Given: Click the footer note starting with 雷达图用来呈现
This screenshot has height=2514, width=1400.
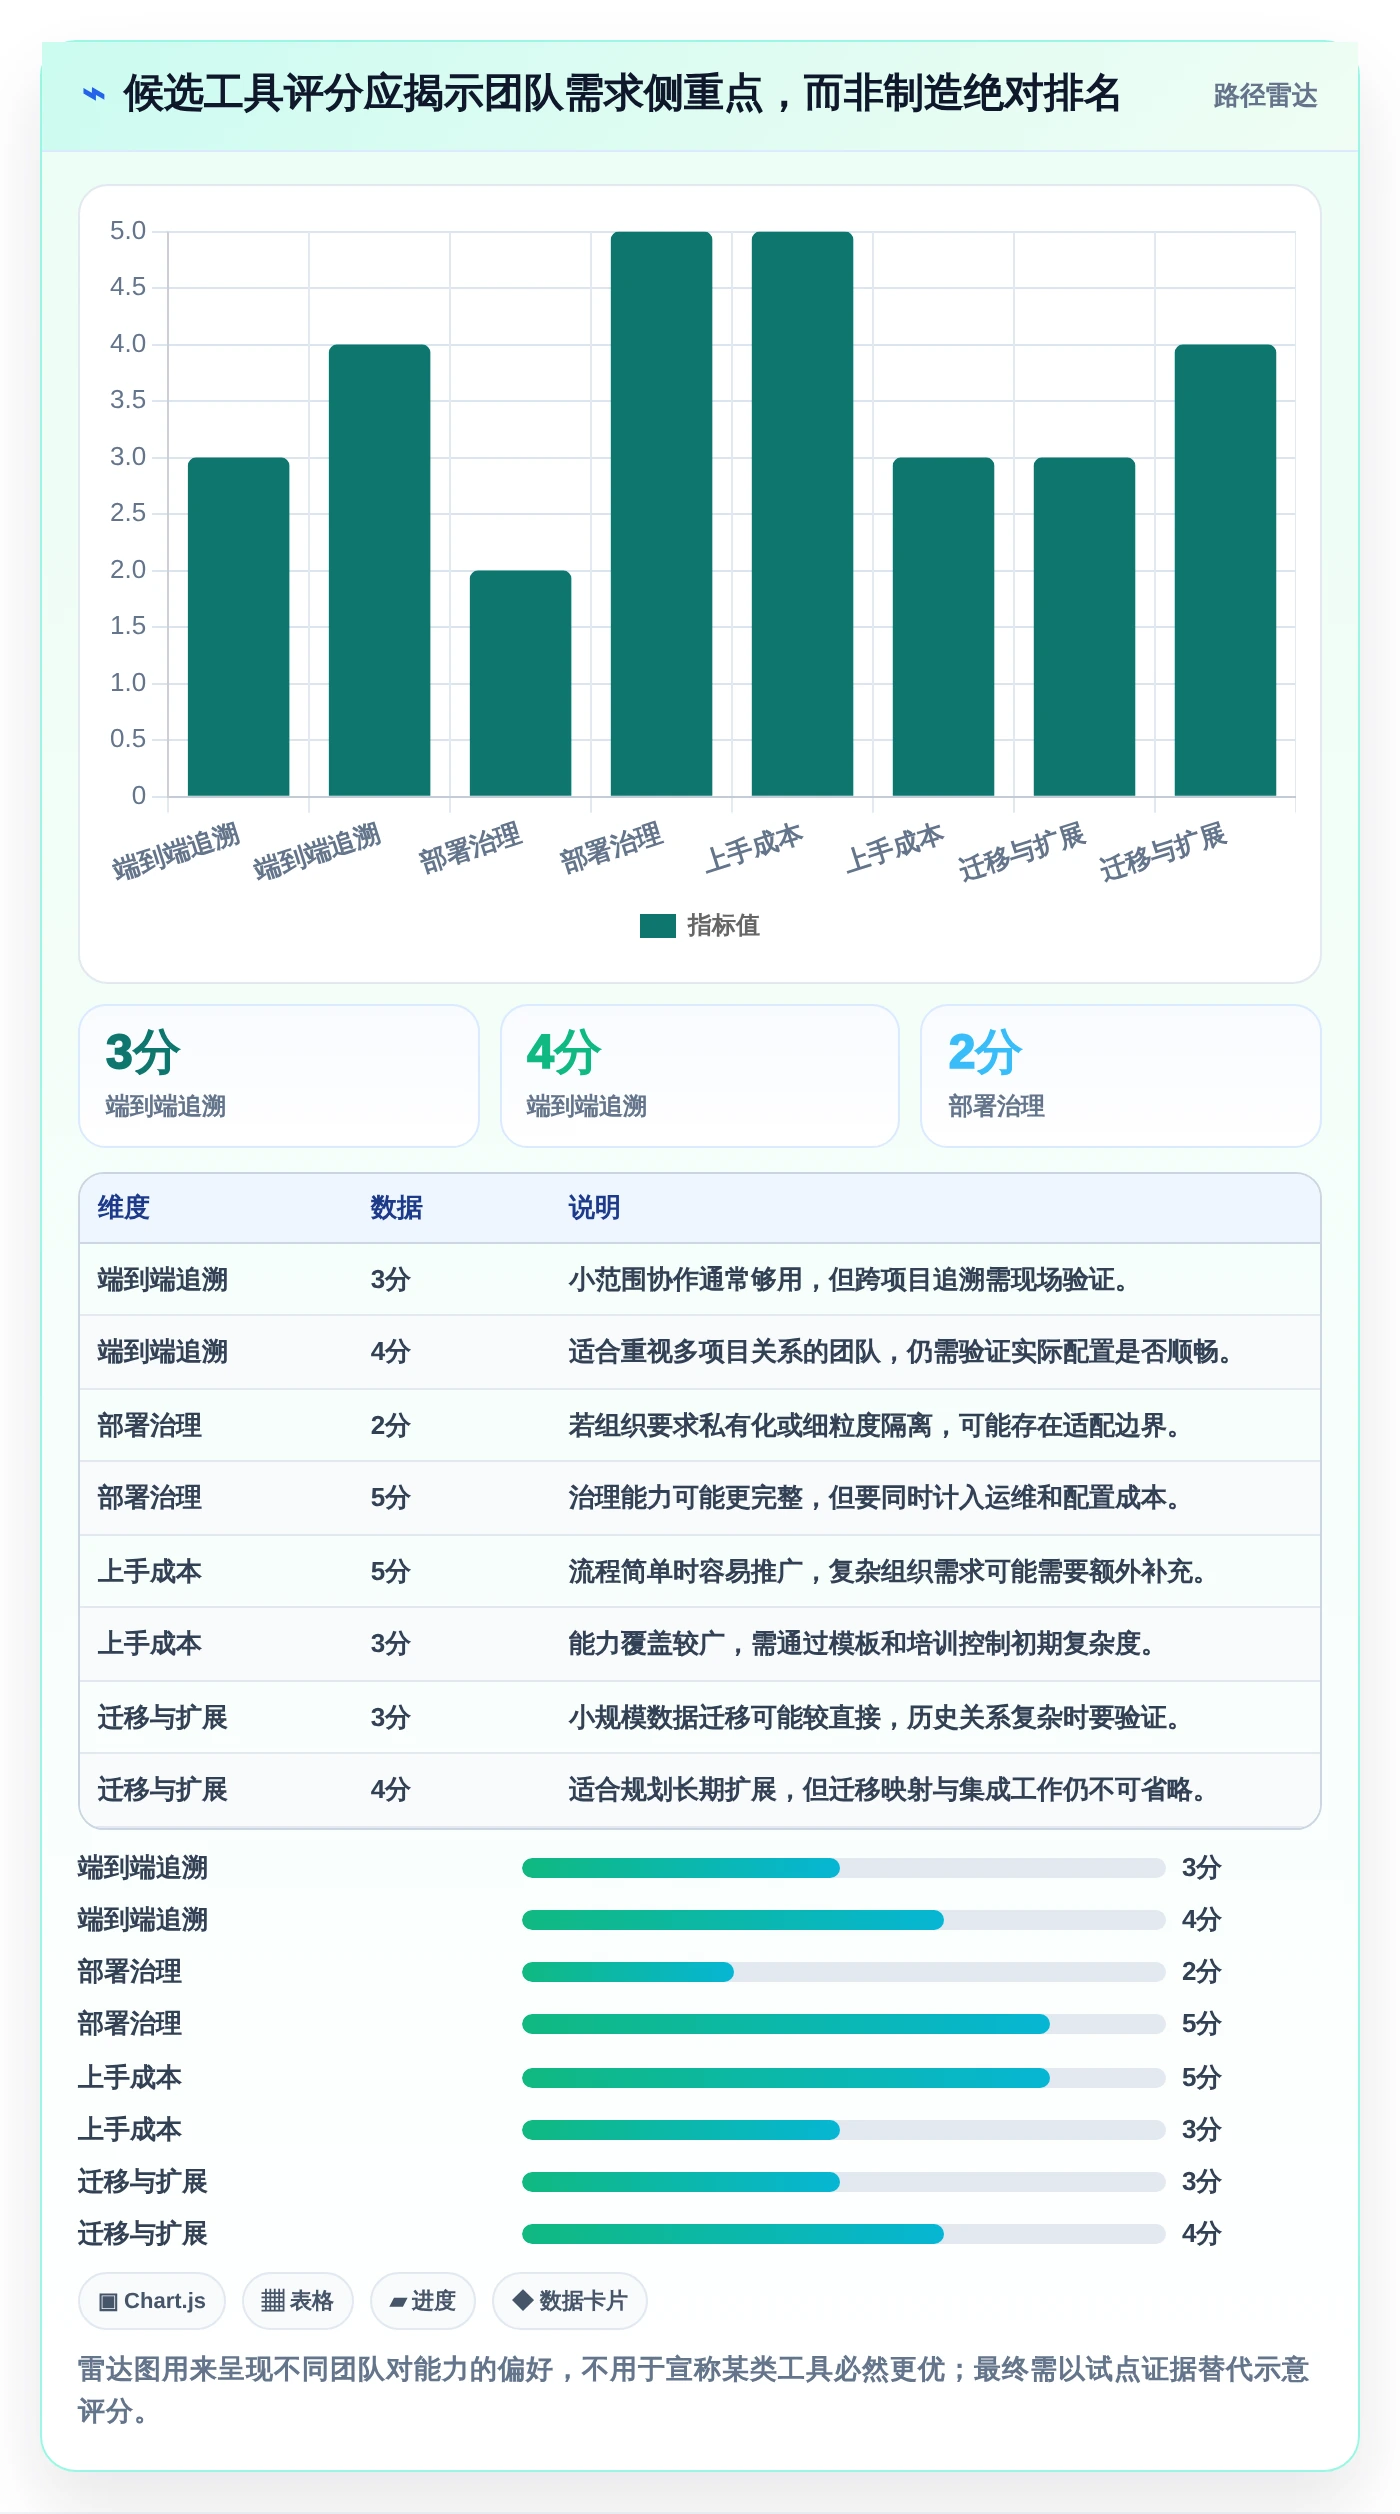Looking at the screenshot, I should (693, 2390).
